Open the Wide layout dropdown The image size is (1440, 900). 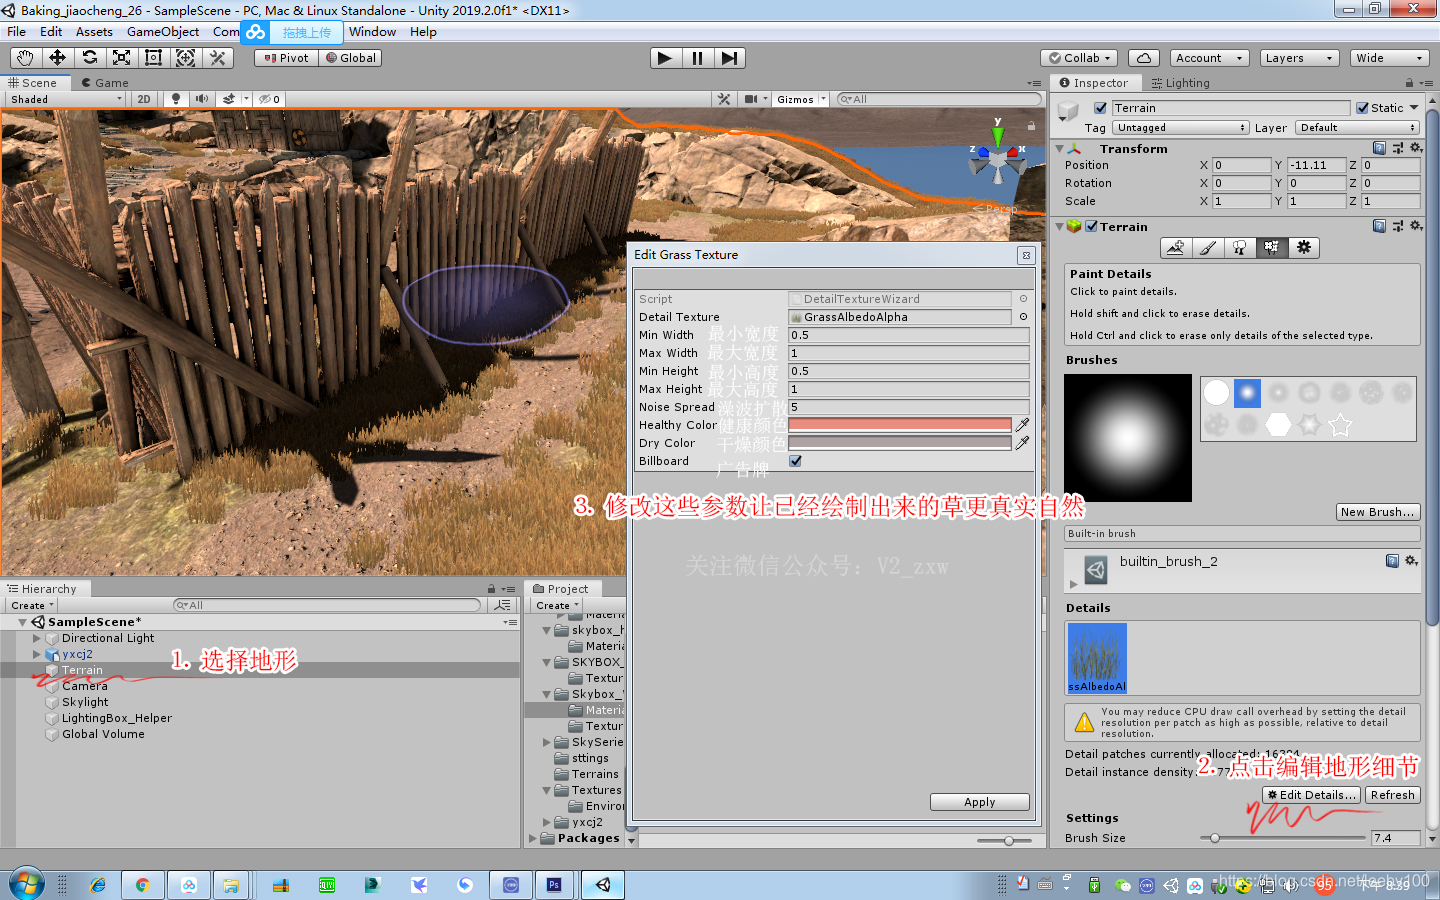[1389, 58]
